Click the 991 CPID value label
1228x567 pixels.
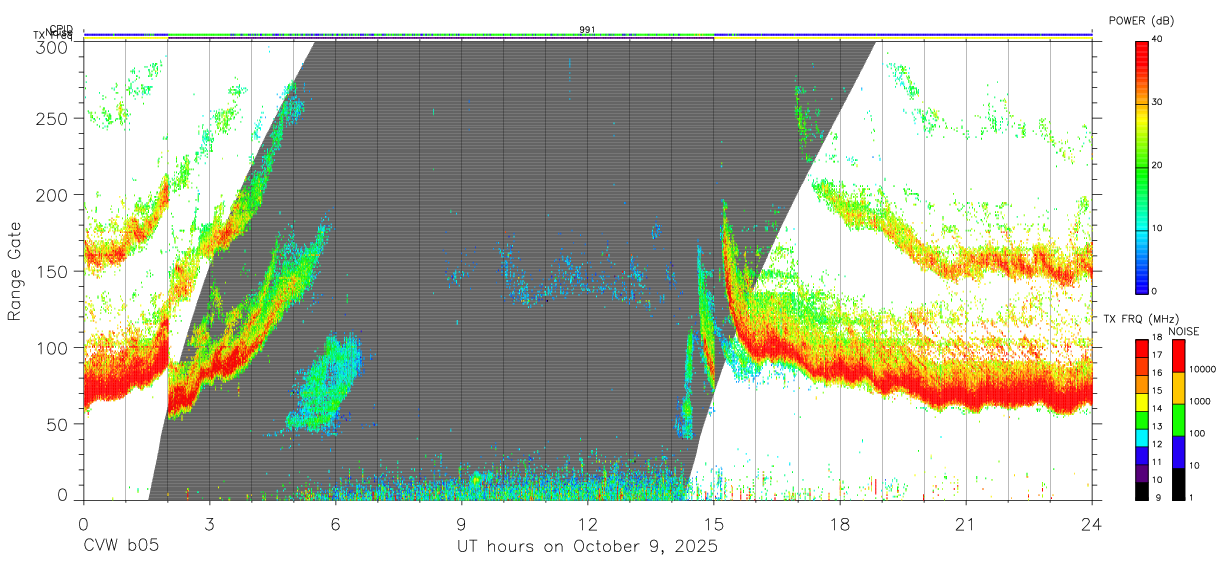[587, 30]
